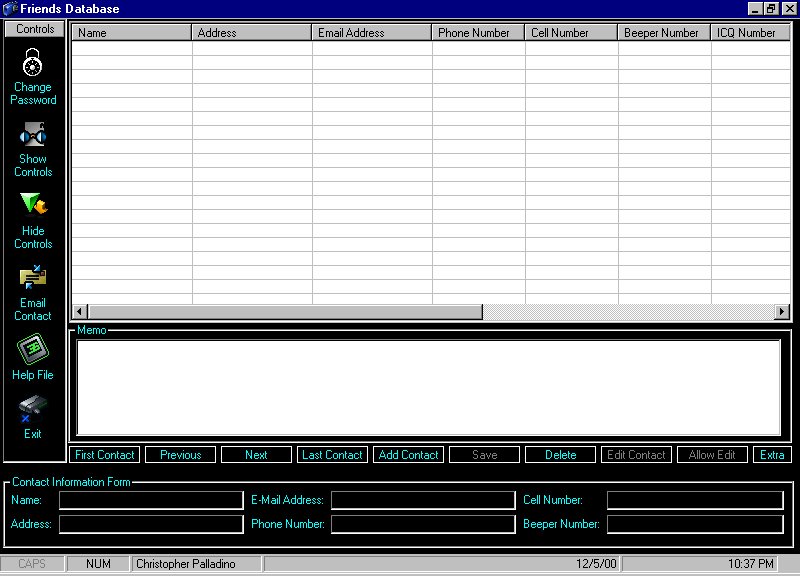The height and width of the screenshot is (576, 800).
Task: Click the Exit icon in sidebar
Action: point(33,410)
